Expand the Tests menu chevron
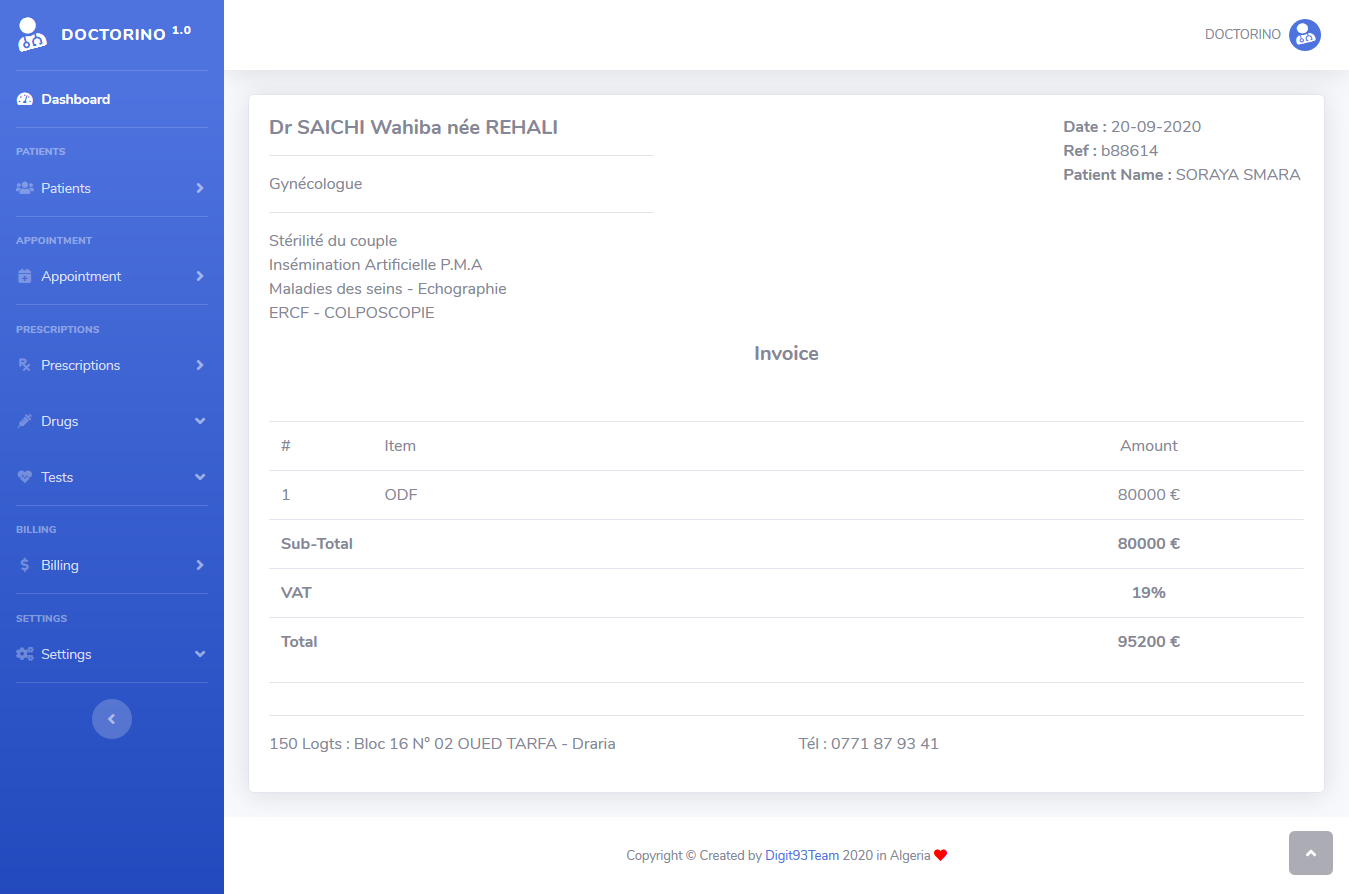The image size is (1349, 894). tap(200, 477)
